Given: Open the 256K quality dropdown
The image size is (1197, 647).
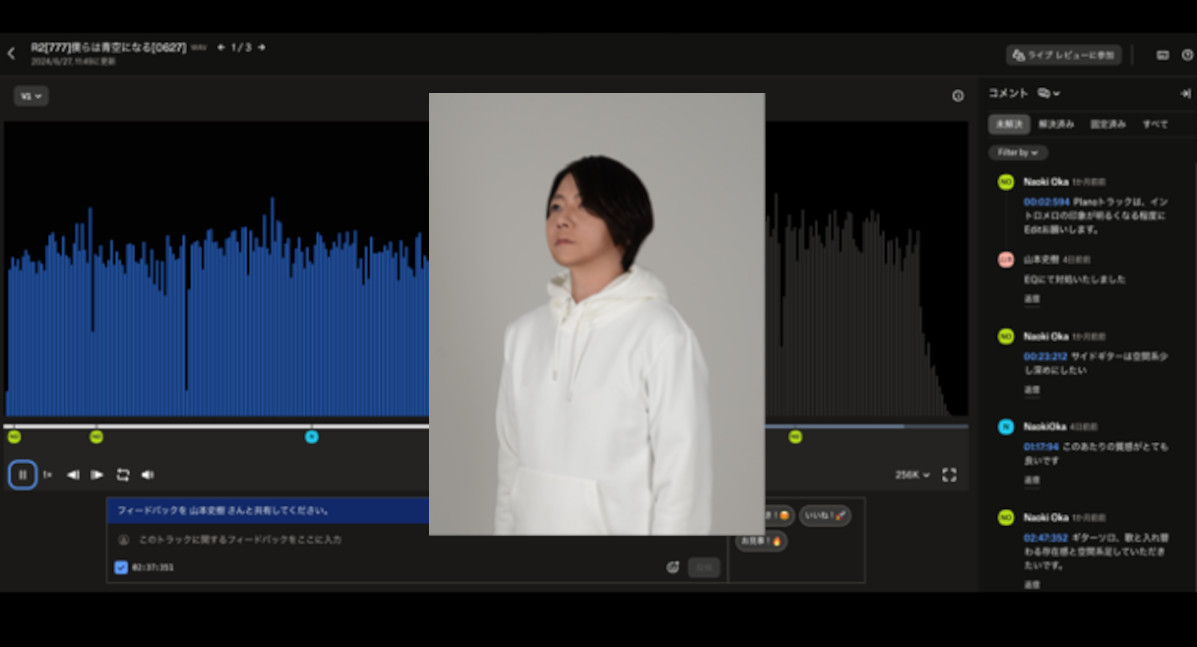Looking at the screenshot, I should pyautogui.click(x=912, y=475).
